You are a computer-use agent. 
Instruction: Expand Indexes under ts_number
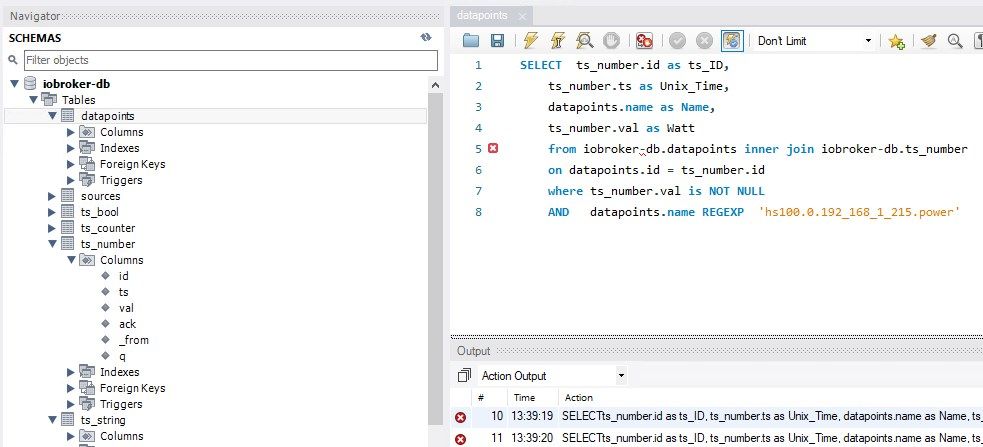(x=71, y=372)
